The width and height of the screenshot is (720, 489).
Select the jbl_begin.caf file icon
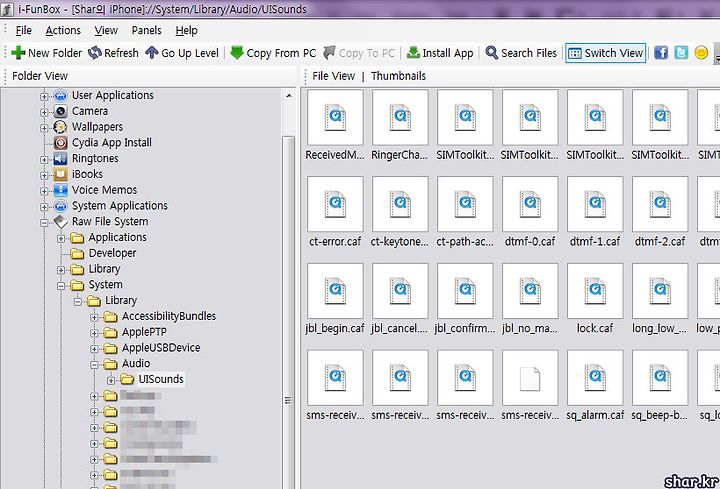click(335, 291)
